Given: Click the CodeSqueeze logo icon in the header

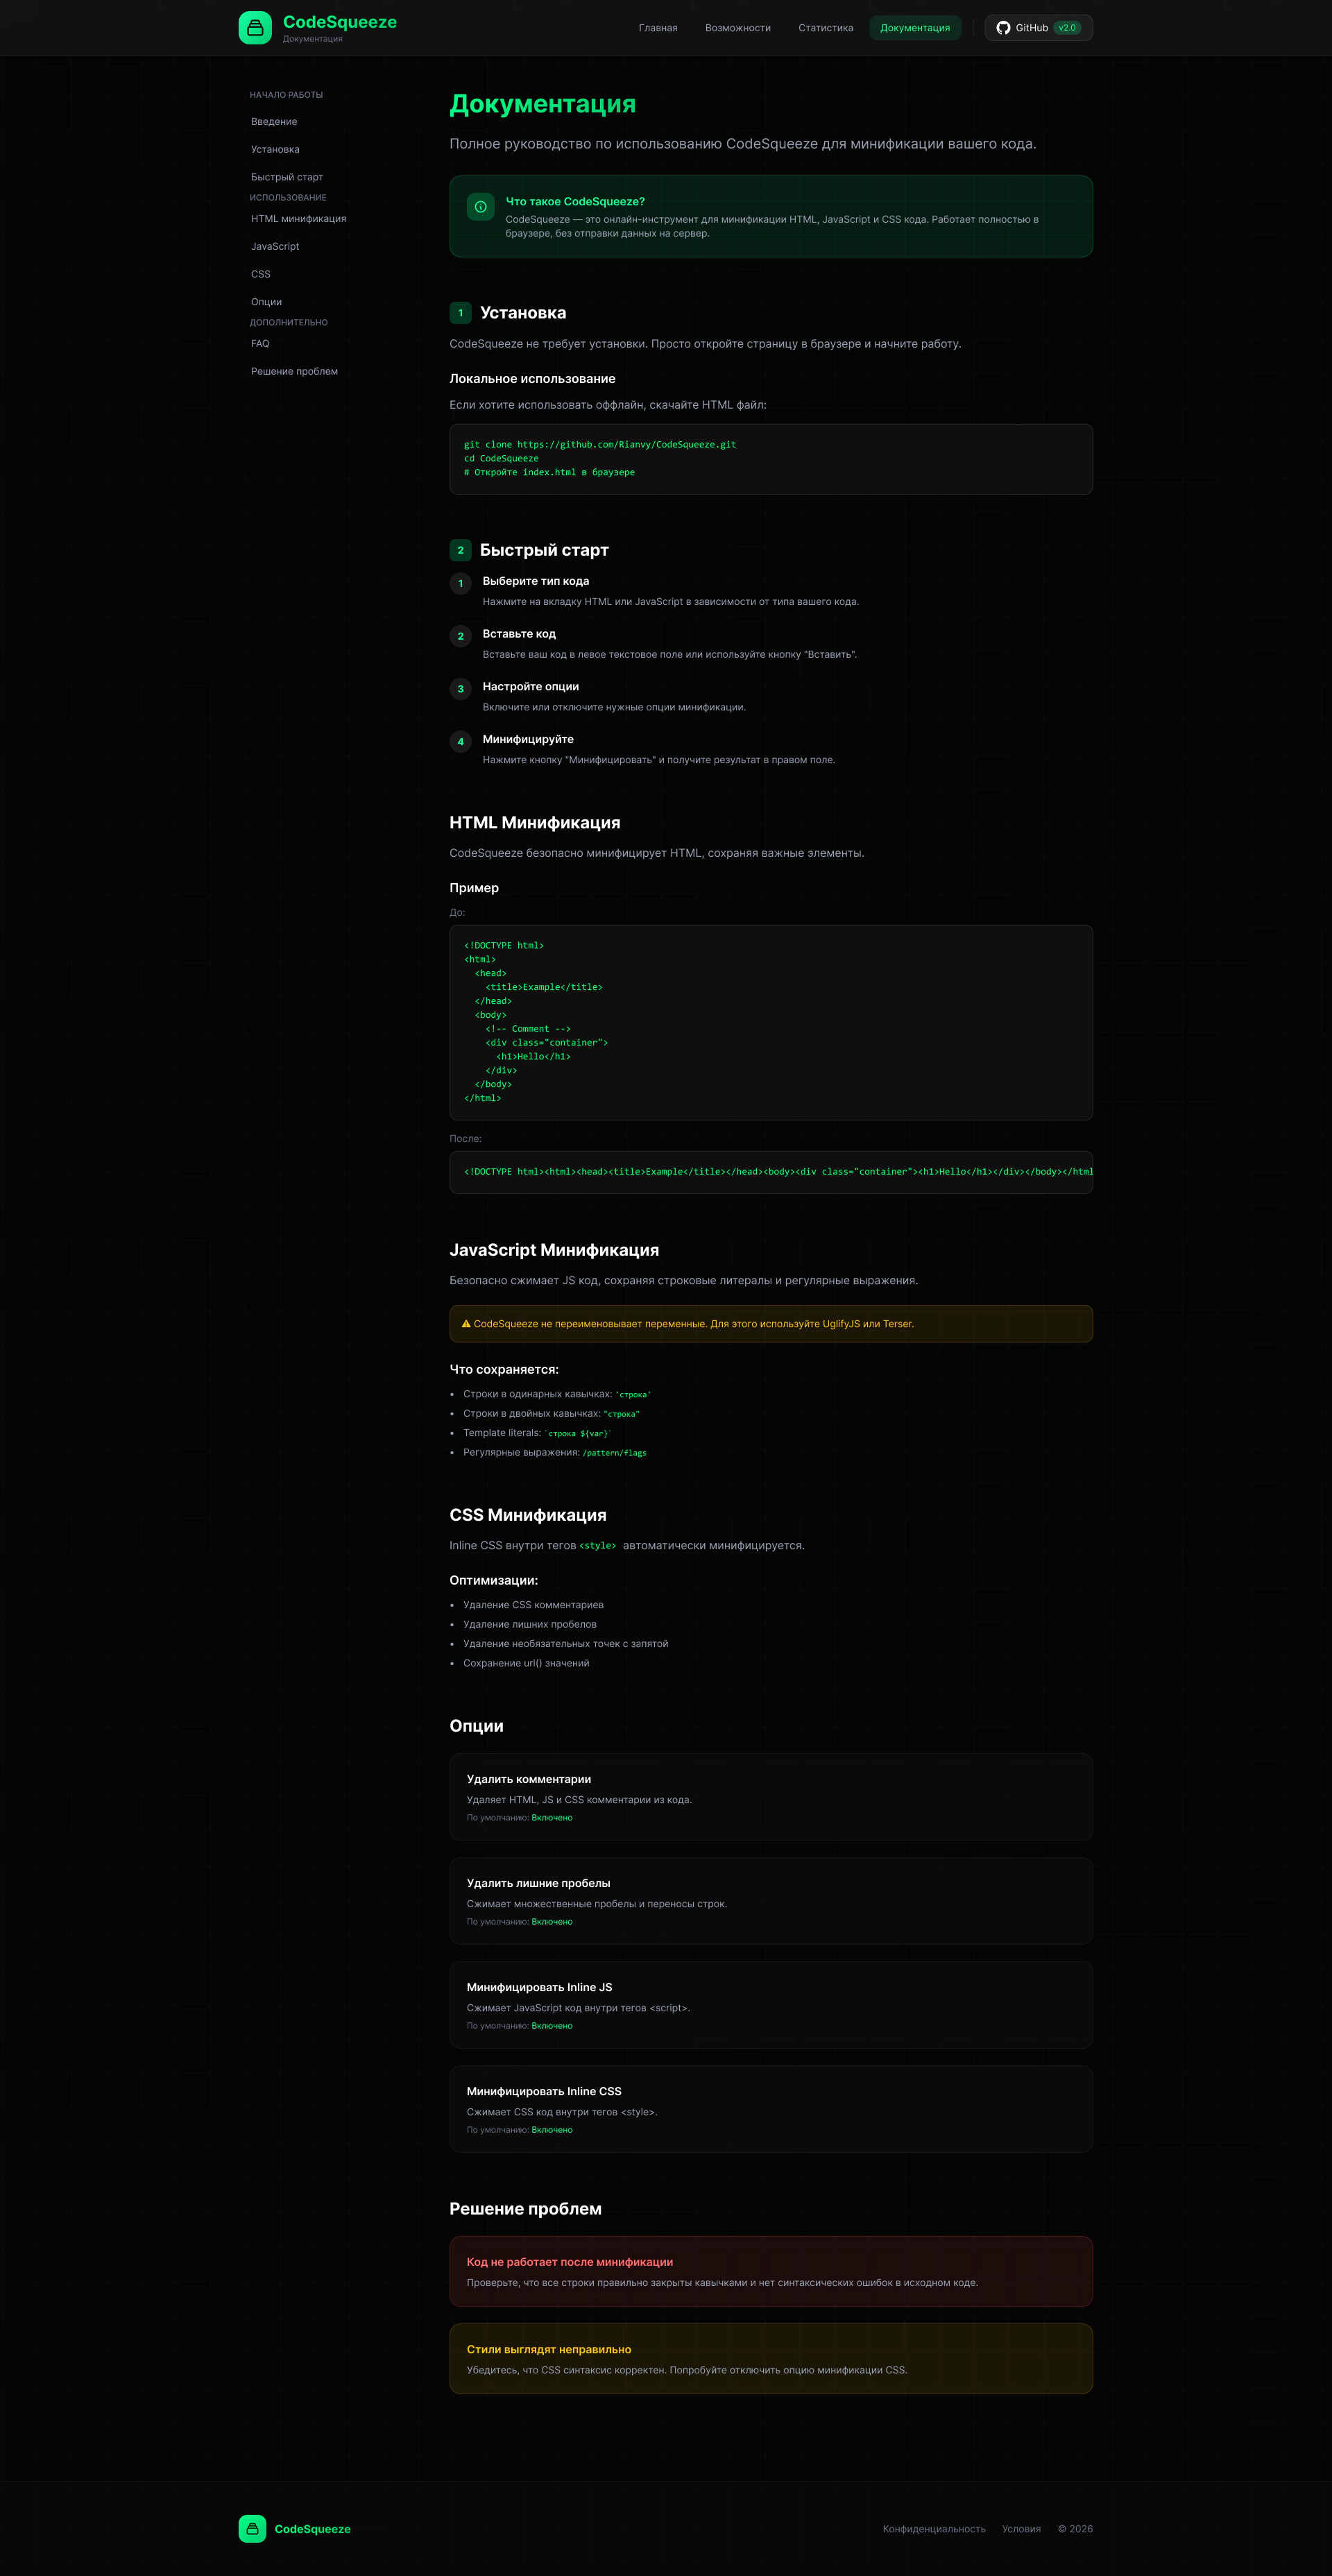Looking at the screenshot, I should (x=254, y=27).
